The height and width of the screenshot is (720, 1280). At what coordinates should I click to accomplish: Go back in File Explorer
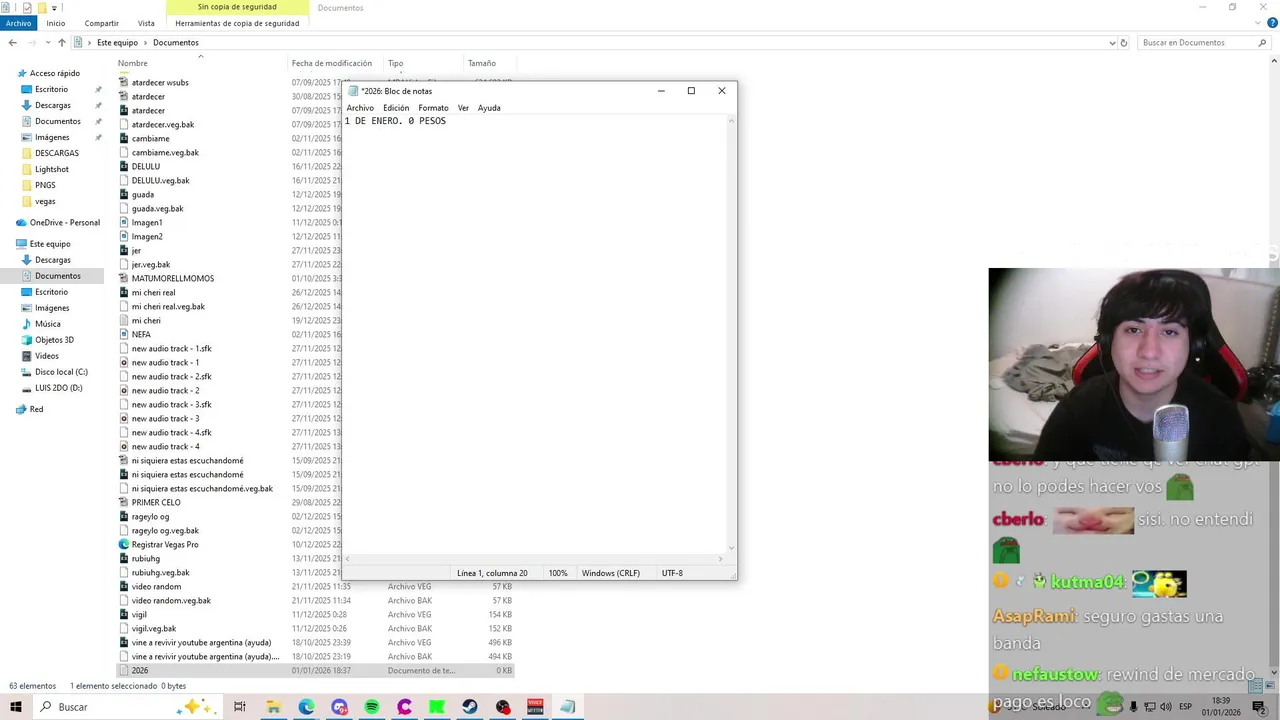pyautogui.click(x=13, y=43)
